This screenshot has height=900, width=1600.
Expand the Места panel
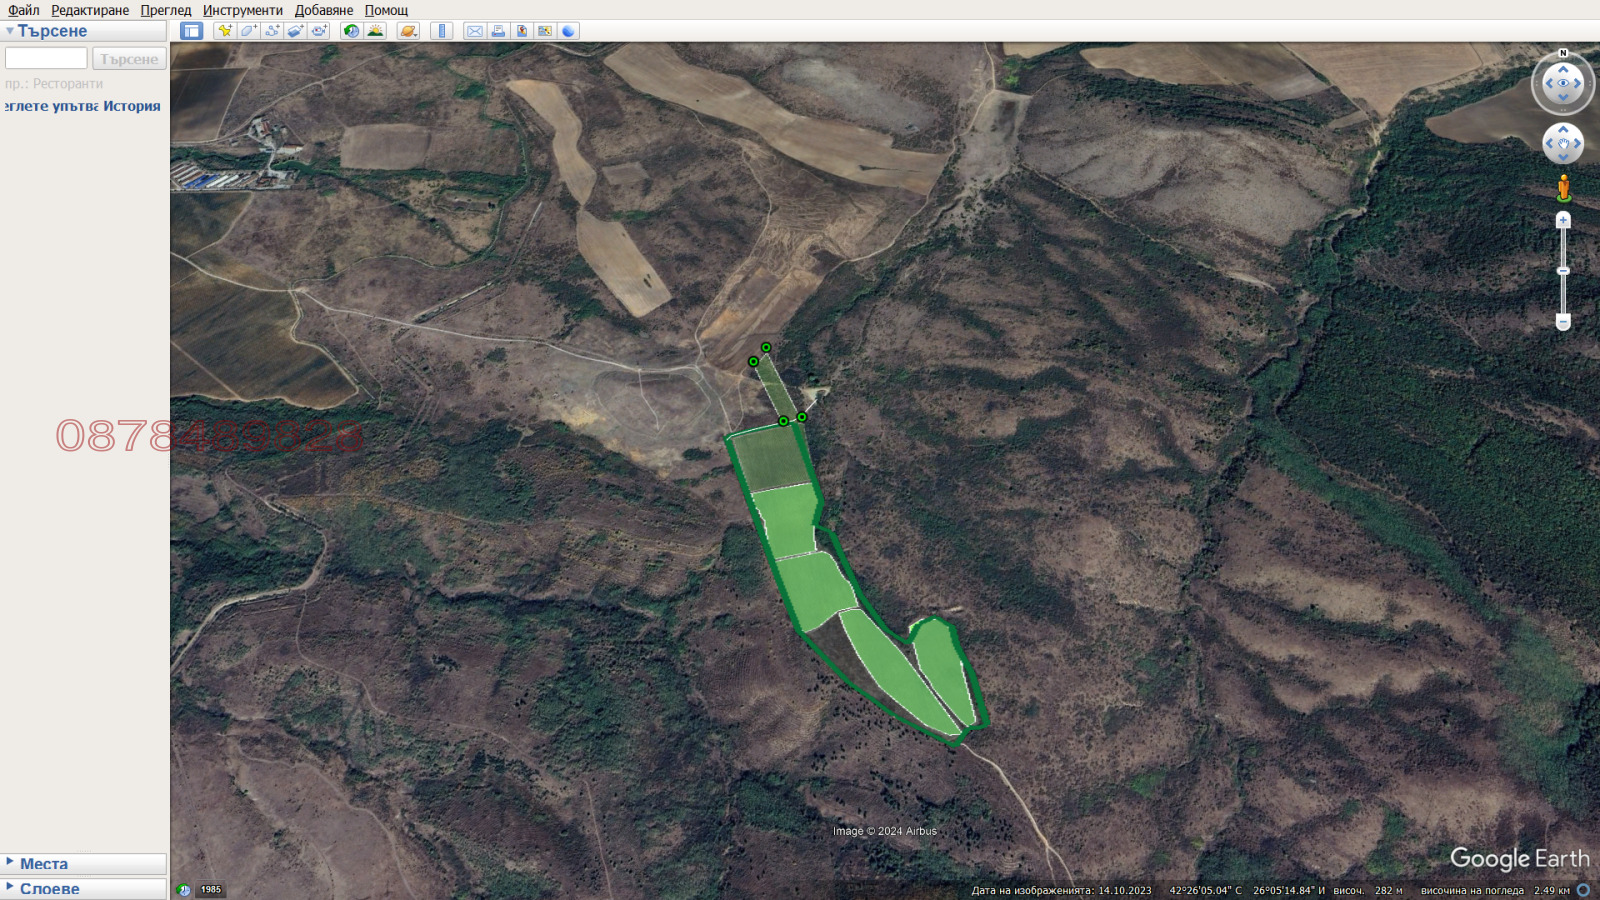coord(10,862)
